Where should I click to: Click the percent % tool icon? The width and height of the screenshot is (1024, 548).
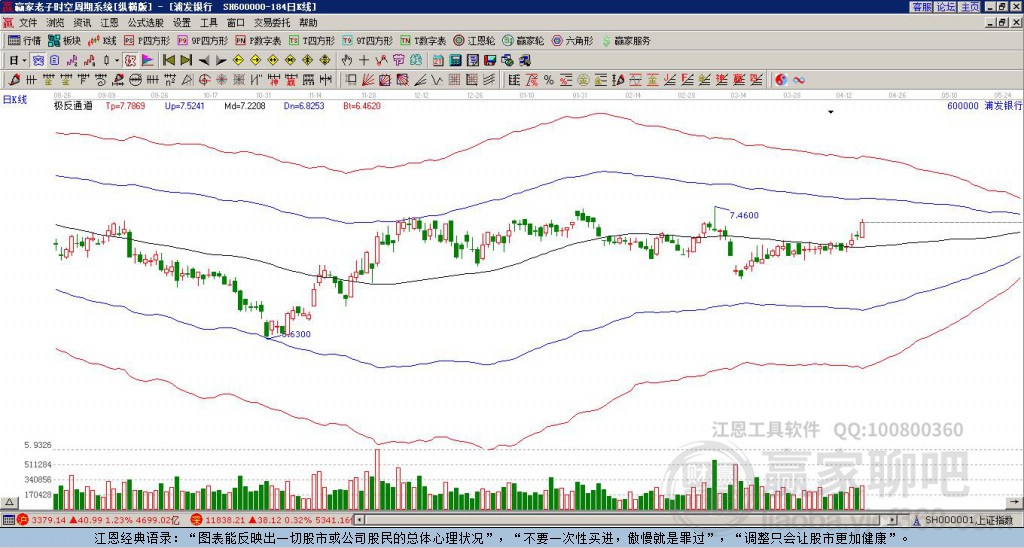pyautogui.click(x=549, y=80)
